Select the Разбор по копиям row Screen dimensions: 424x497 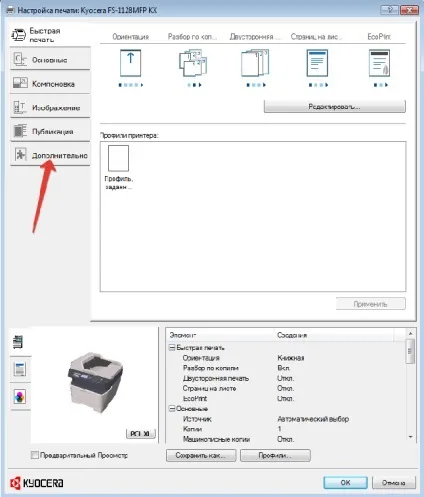(x=286, y=368)
